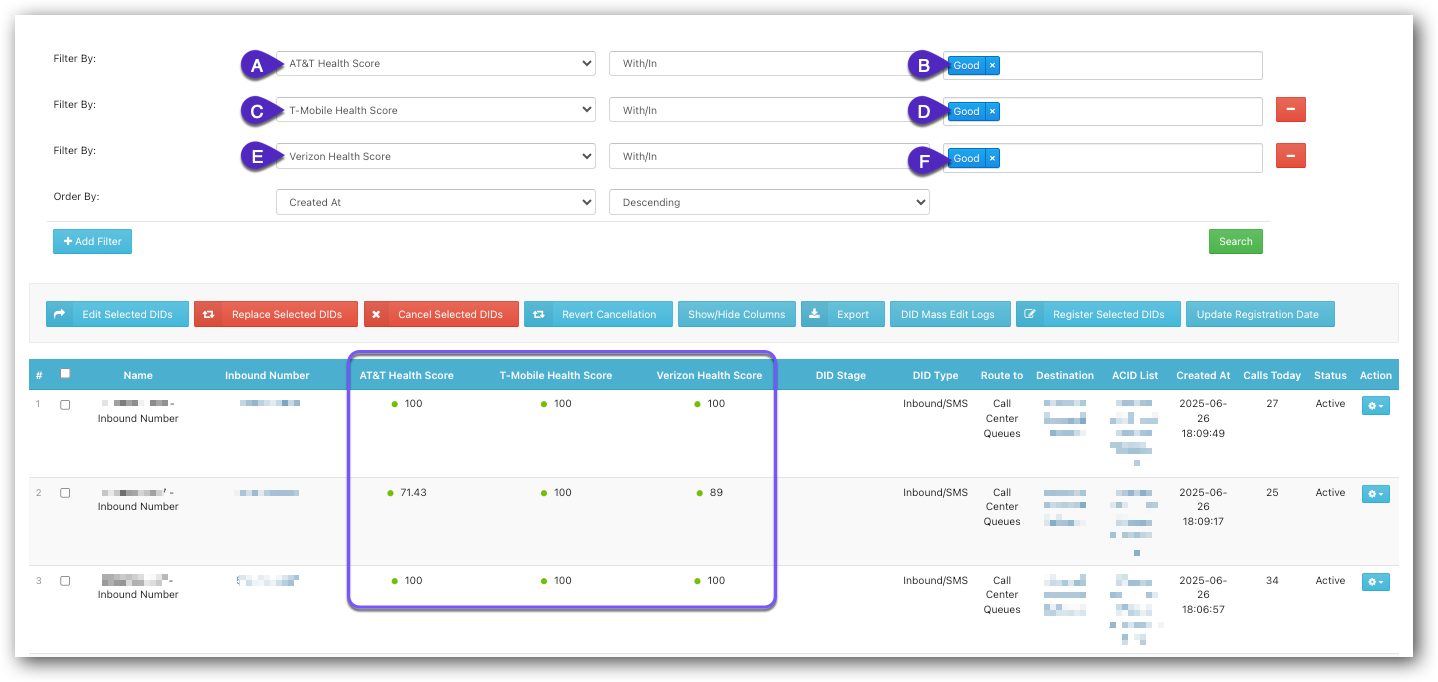The height and width of the screenshot is (682, 1438).
Task: Open the AT&T Health Score filter dropdown
Action: tap(435, 64)
